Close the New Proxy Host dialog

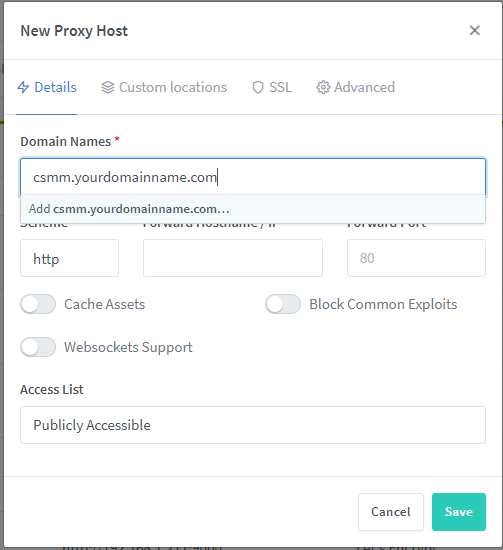(474, 31)
